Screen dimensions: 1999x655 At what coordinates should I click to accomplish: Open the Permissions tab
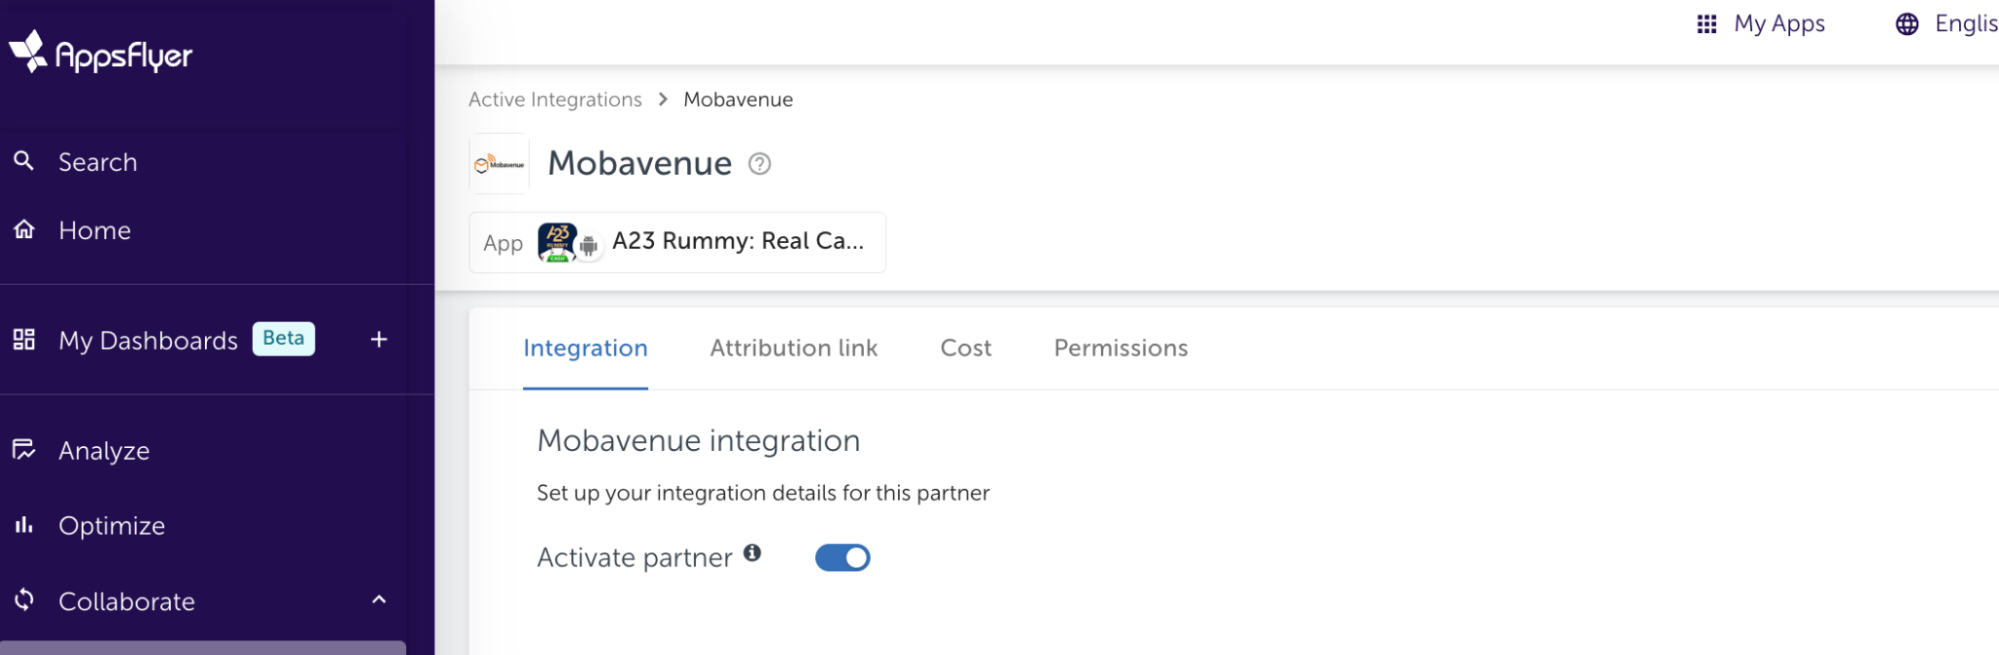click(1120, 348)
